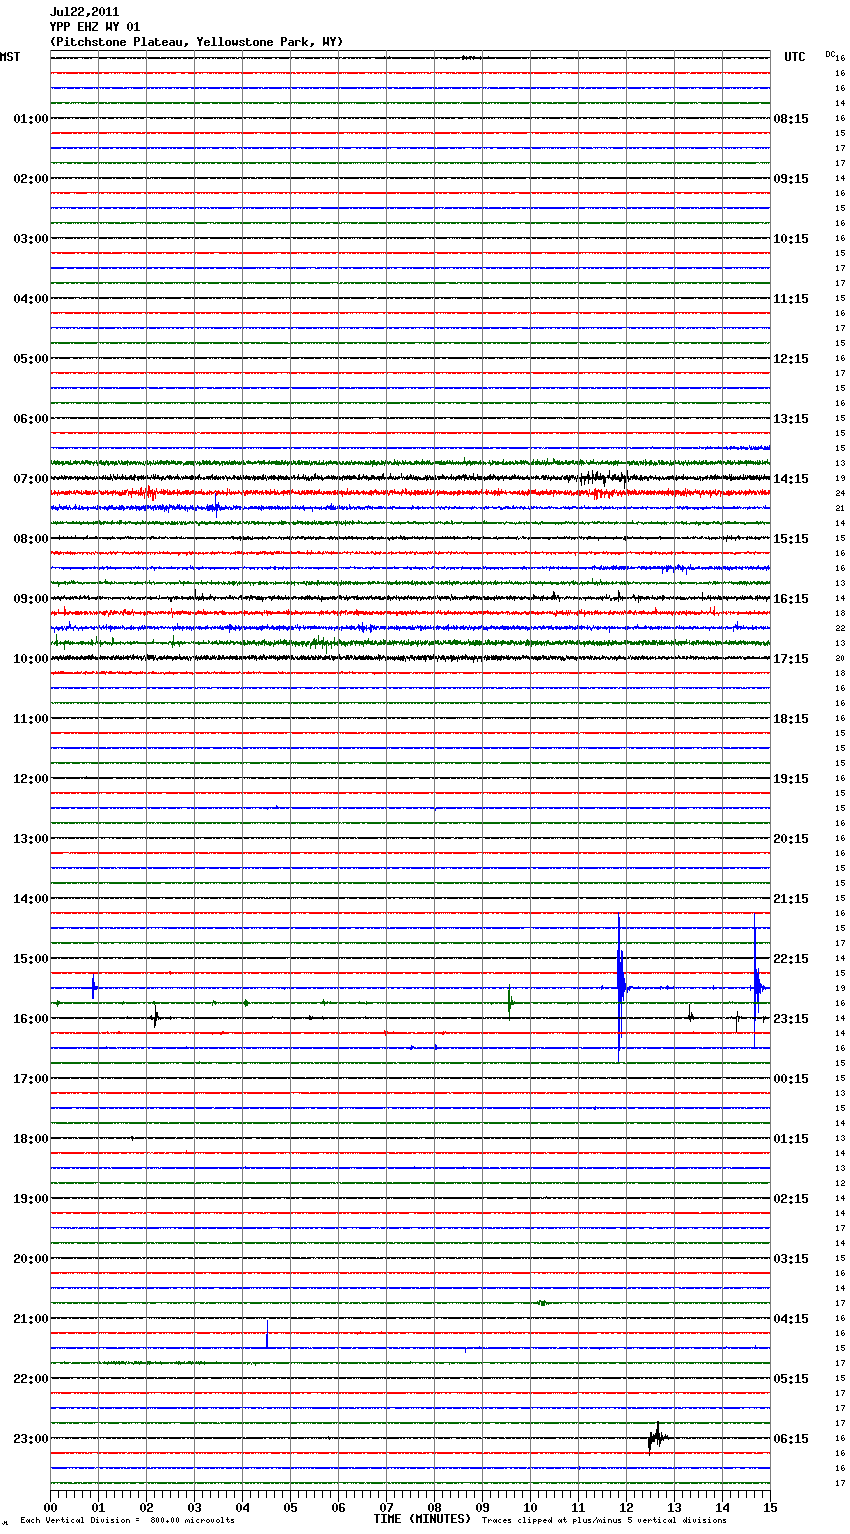Select the 04:00 MST time label
The width and height of the screenshot is (850, 1534).
(31, 299)
